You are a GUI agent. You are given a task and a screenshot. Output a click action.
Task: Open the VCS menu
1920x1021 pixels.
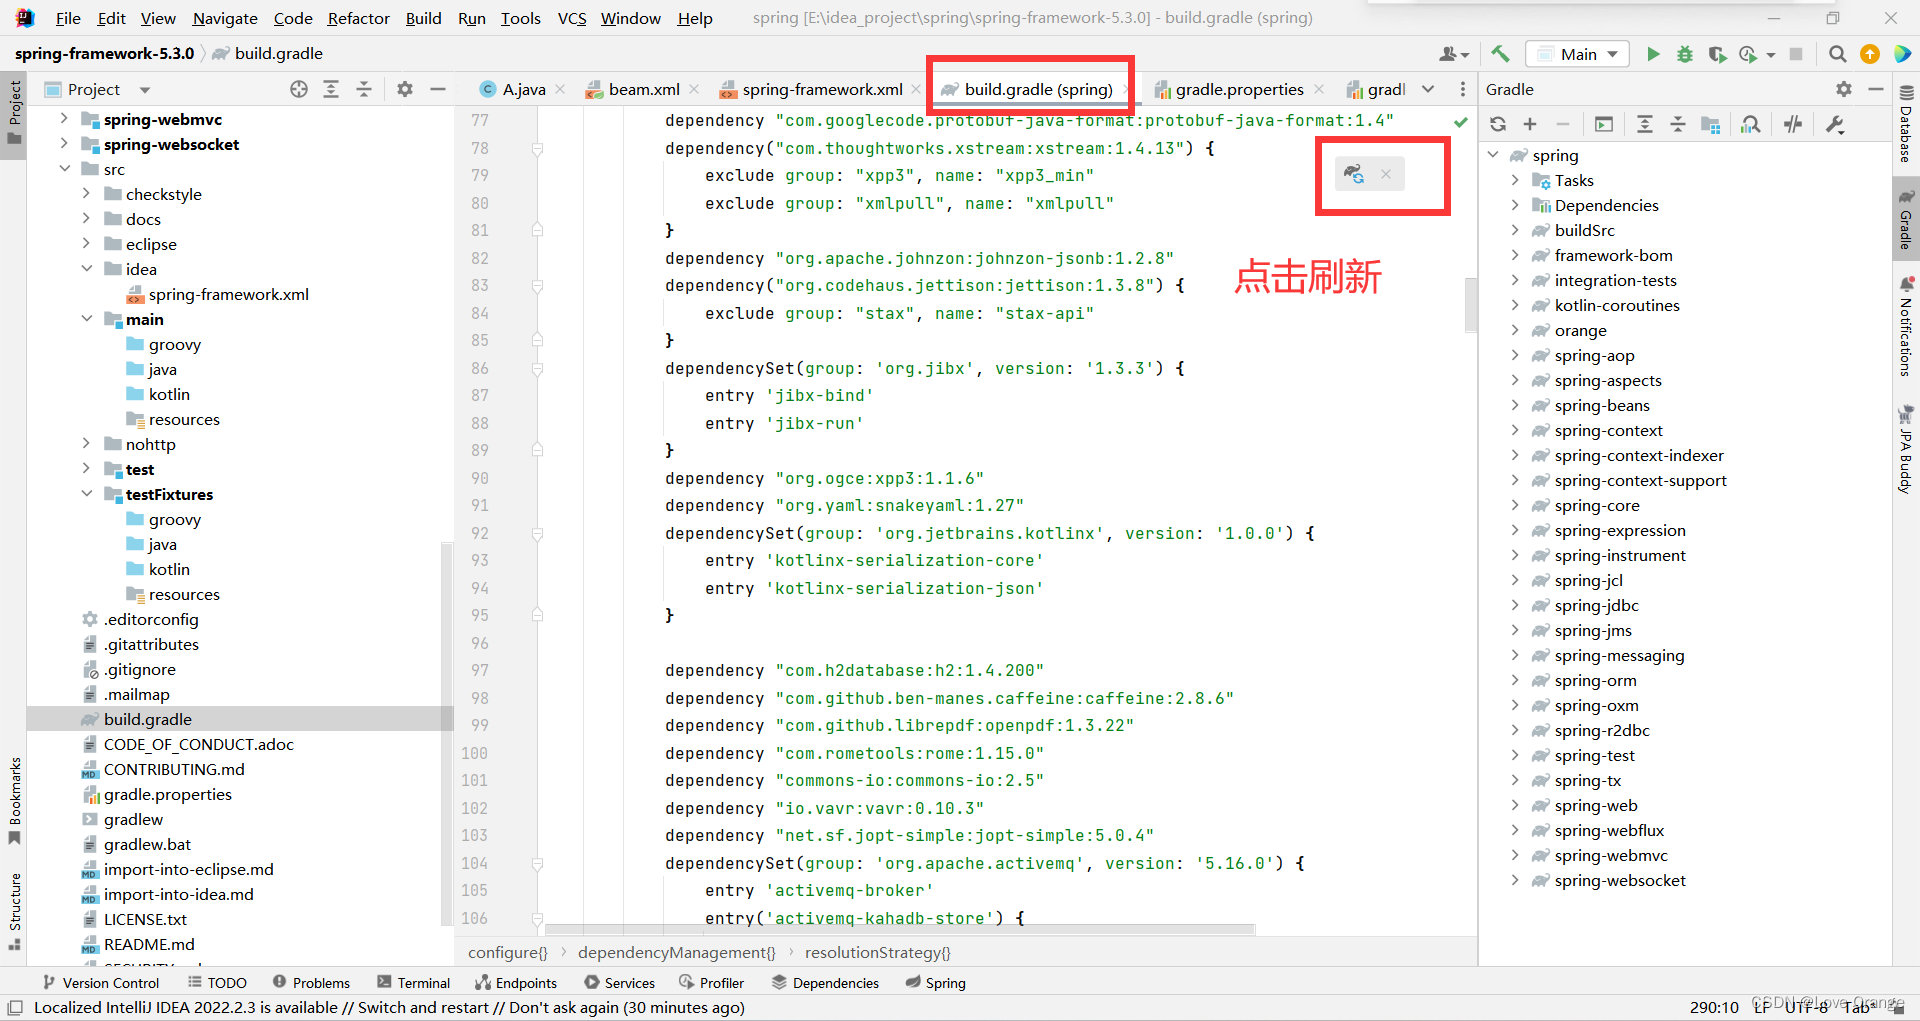(x=572, y=18)
